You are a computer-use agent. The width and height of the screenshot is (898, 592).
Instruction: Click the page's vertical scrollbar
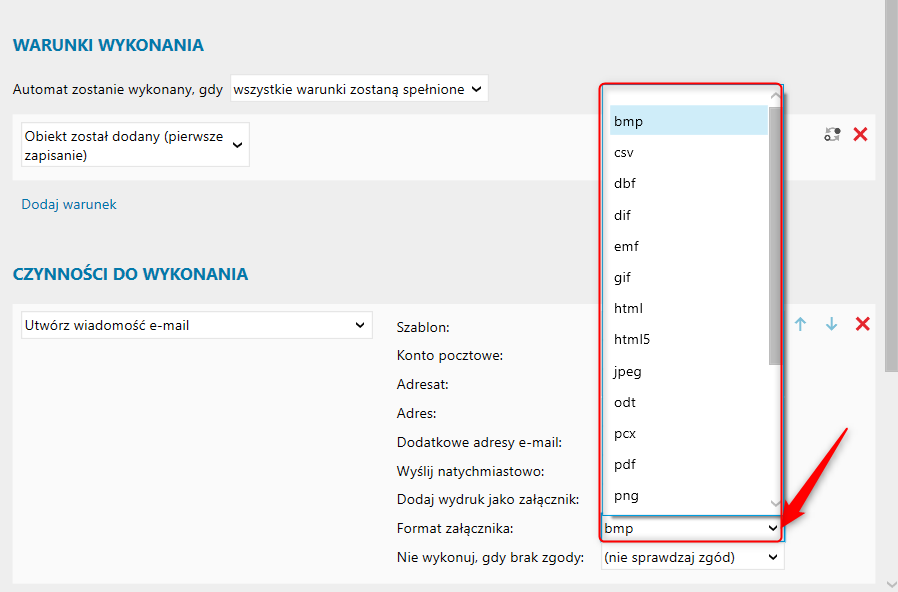[890, 200]
